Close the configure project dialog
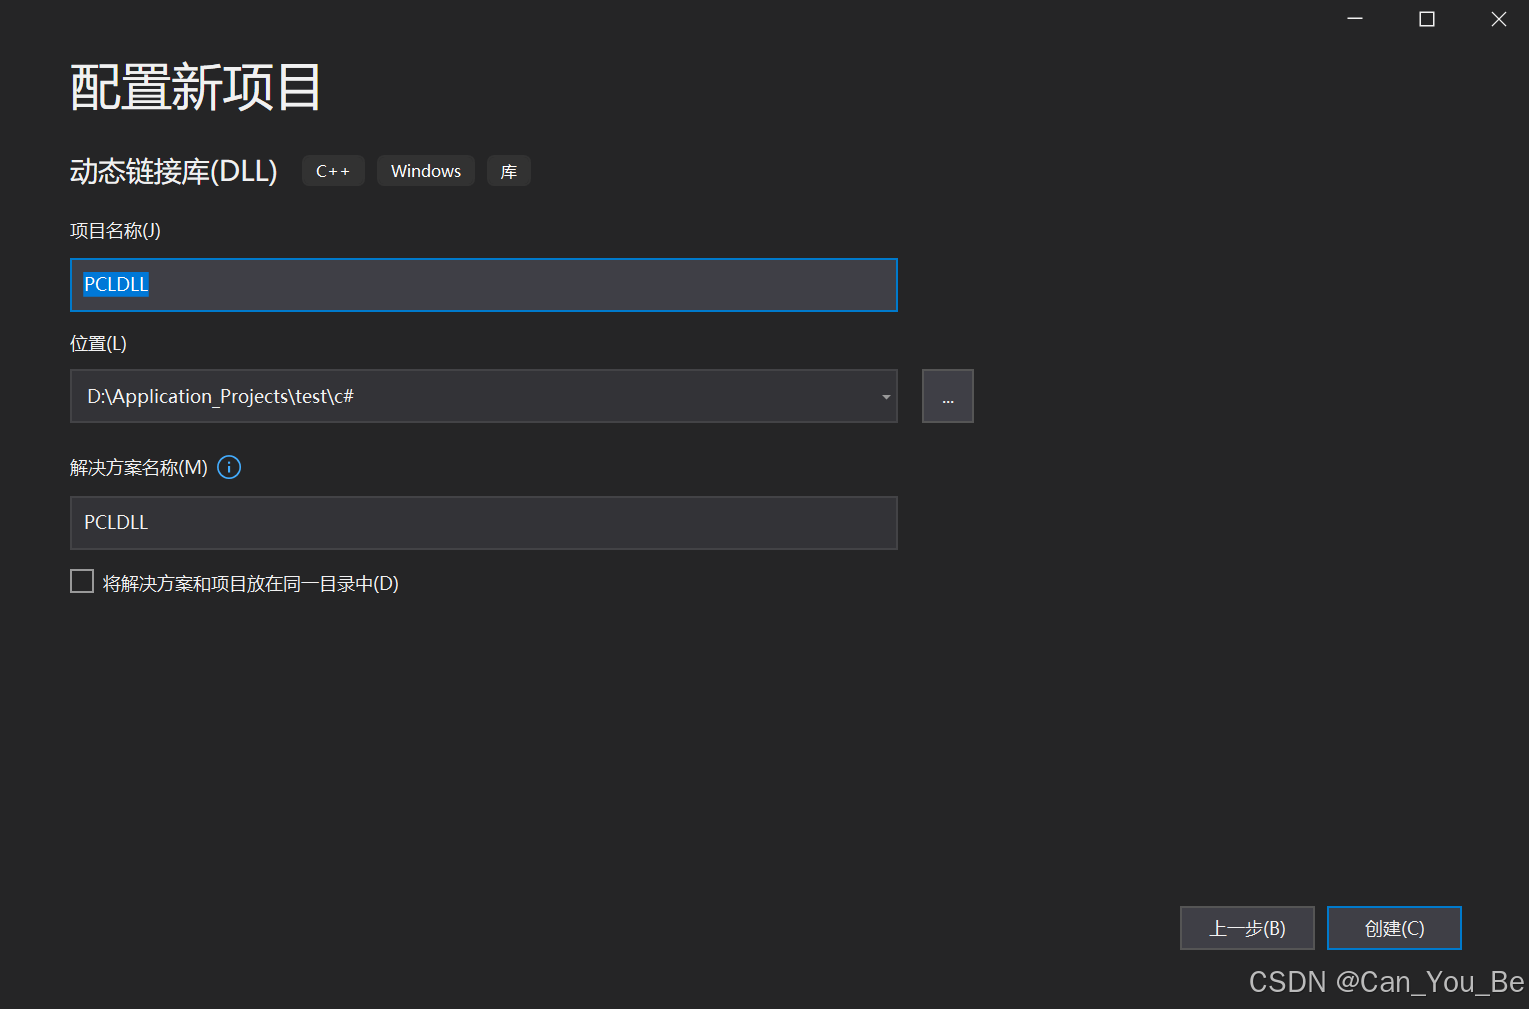This screenshot has width=1529, height=1009. pyautogui.click(x=1498, y=18)
